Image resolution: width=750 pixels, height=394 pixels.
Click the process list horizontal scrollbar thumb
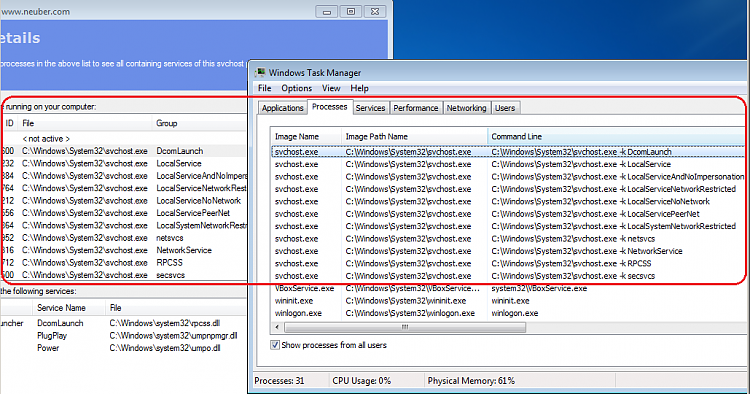click(x=405, y=327)
